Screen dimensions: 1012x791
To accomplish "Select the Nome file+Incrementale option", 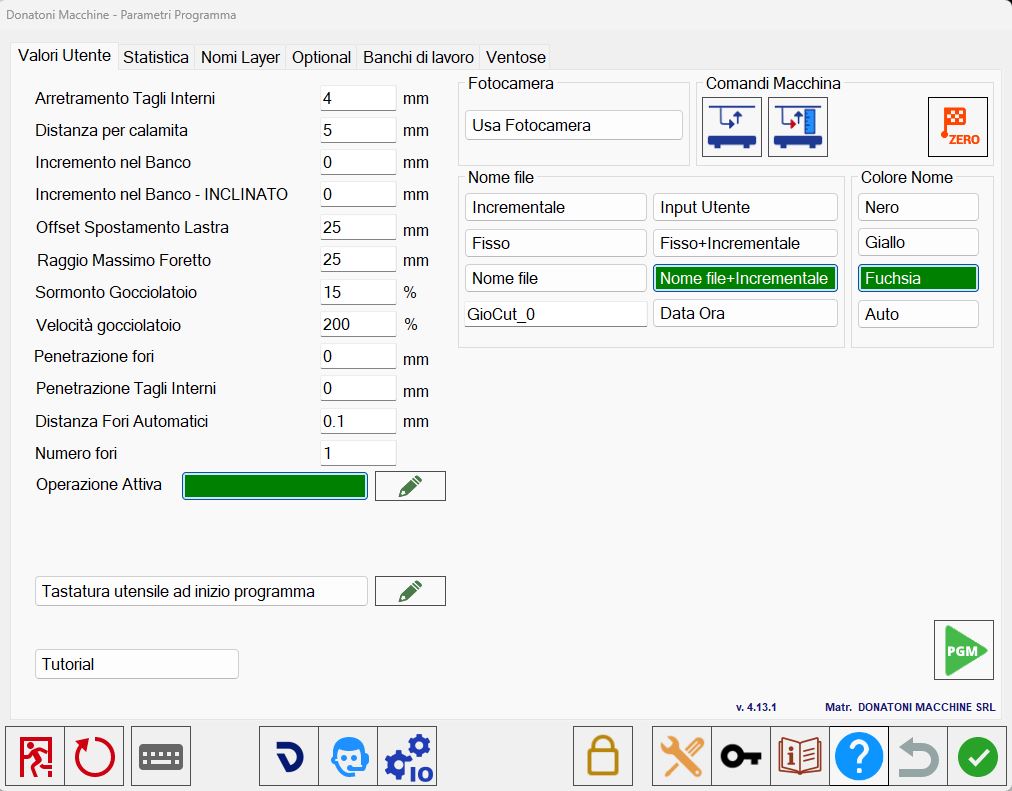I will (x=745, y=278).
